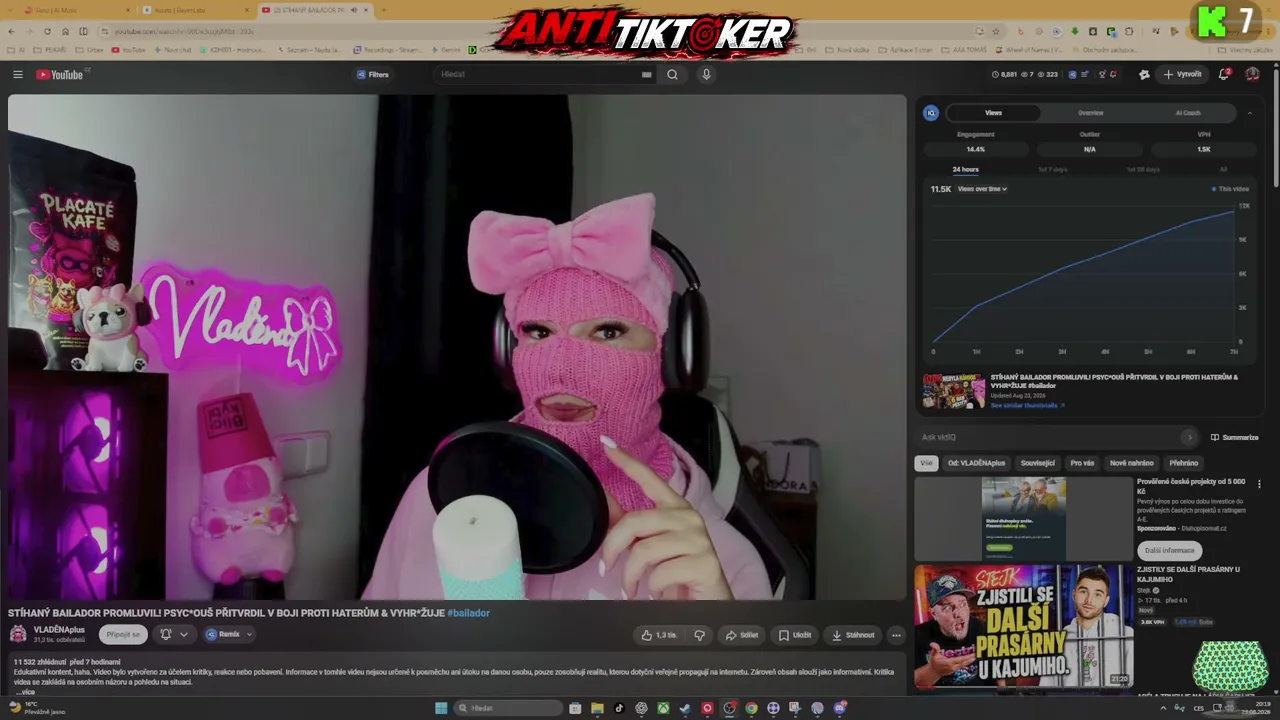The height and width of the screenshot is (720, 1280).
Task: Open a new browser tab
Action: (x=385, y=10)
